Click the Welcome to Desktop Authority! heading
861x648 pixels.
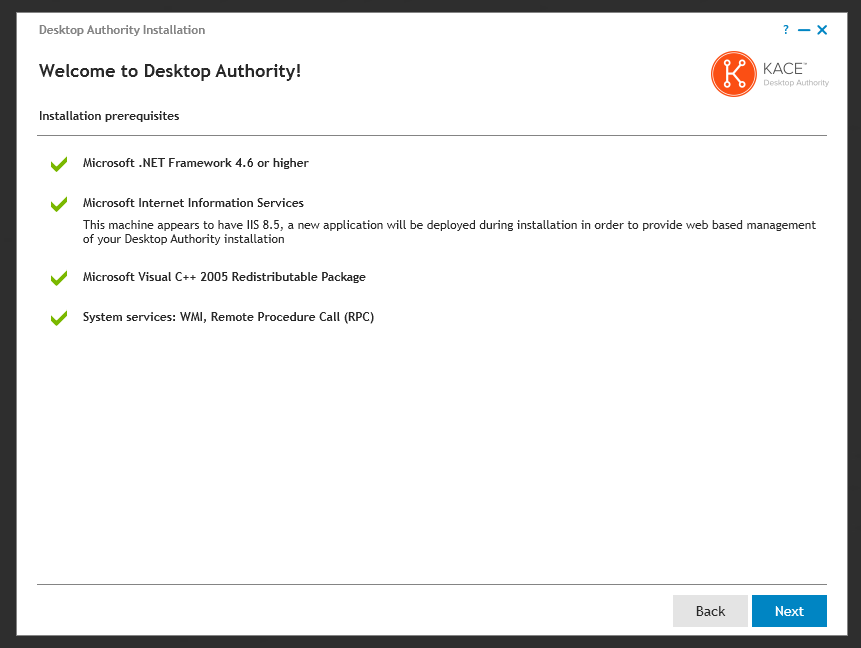[170, 71]
